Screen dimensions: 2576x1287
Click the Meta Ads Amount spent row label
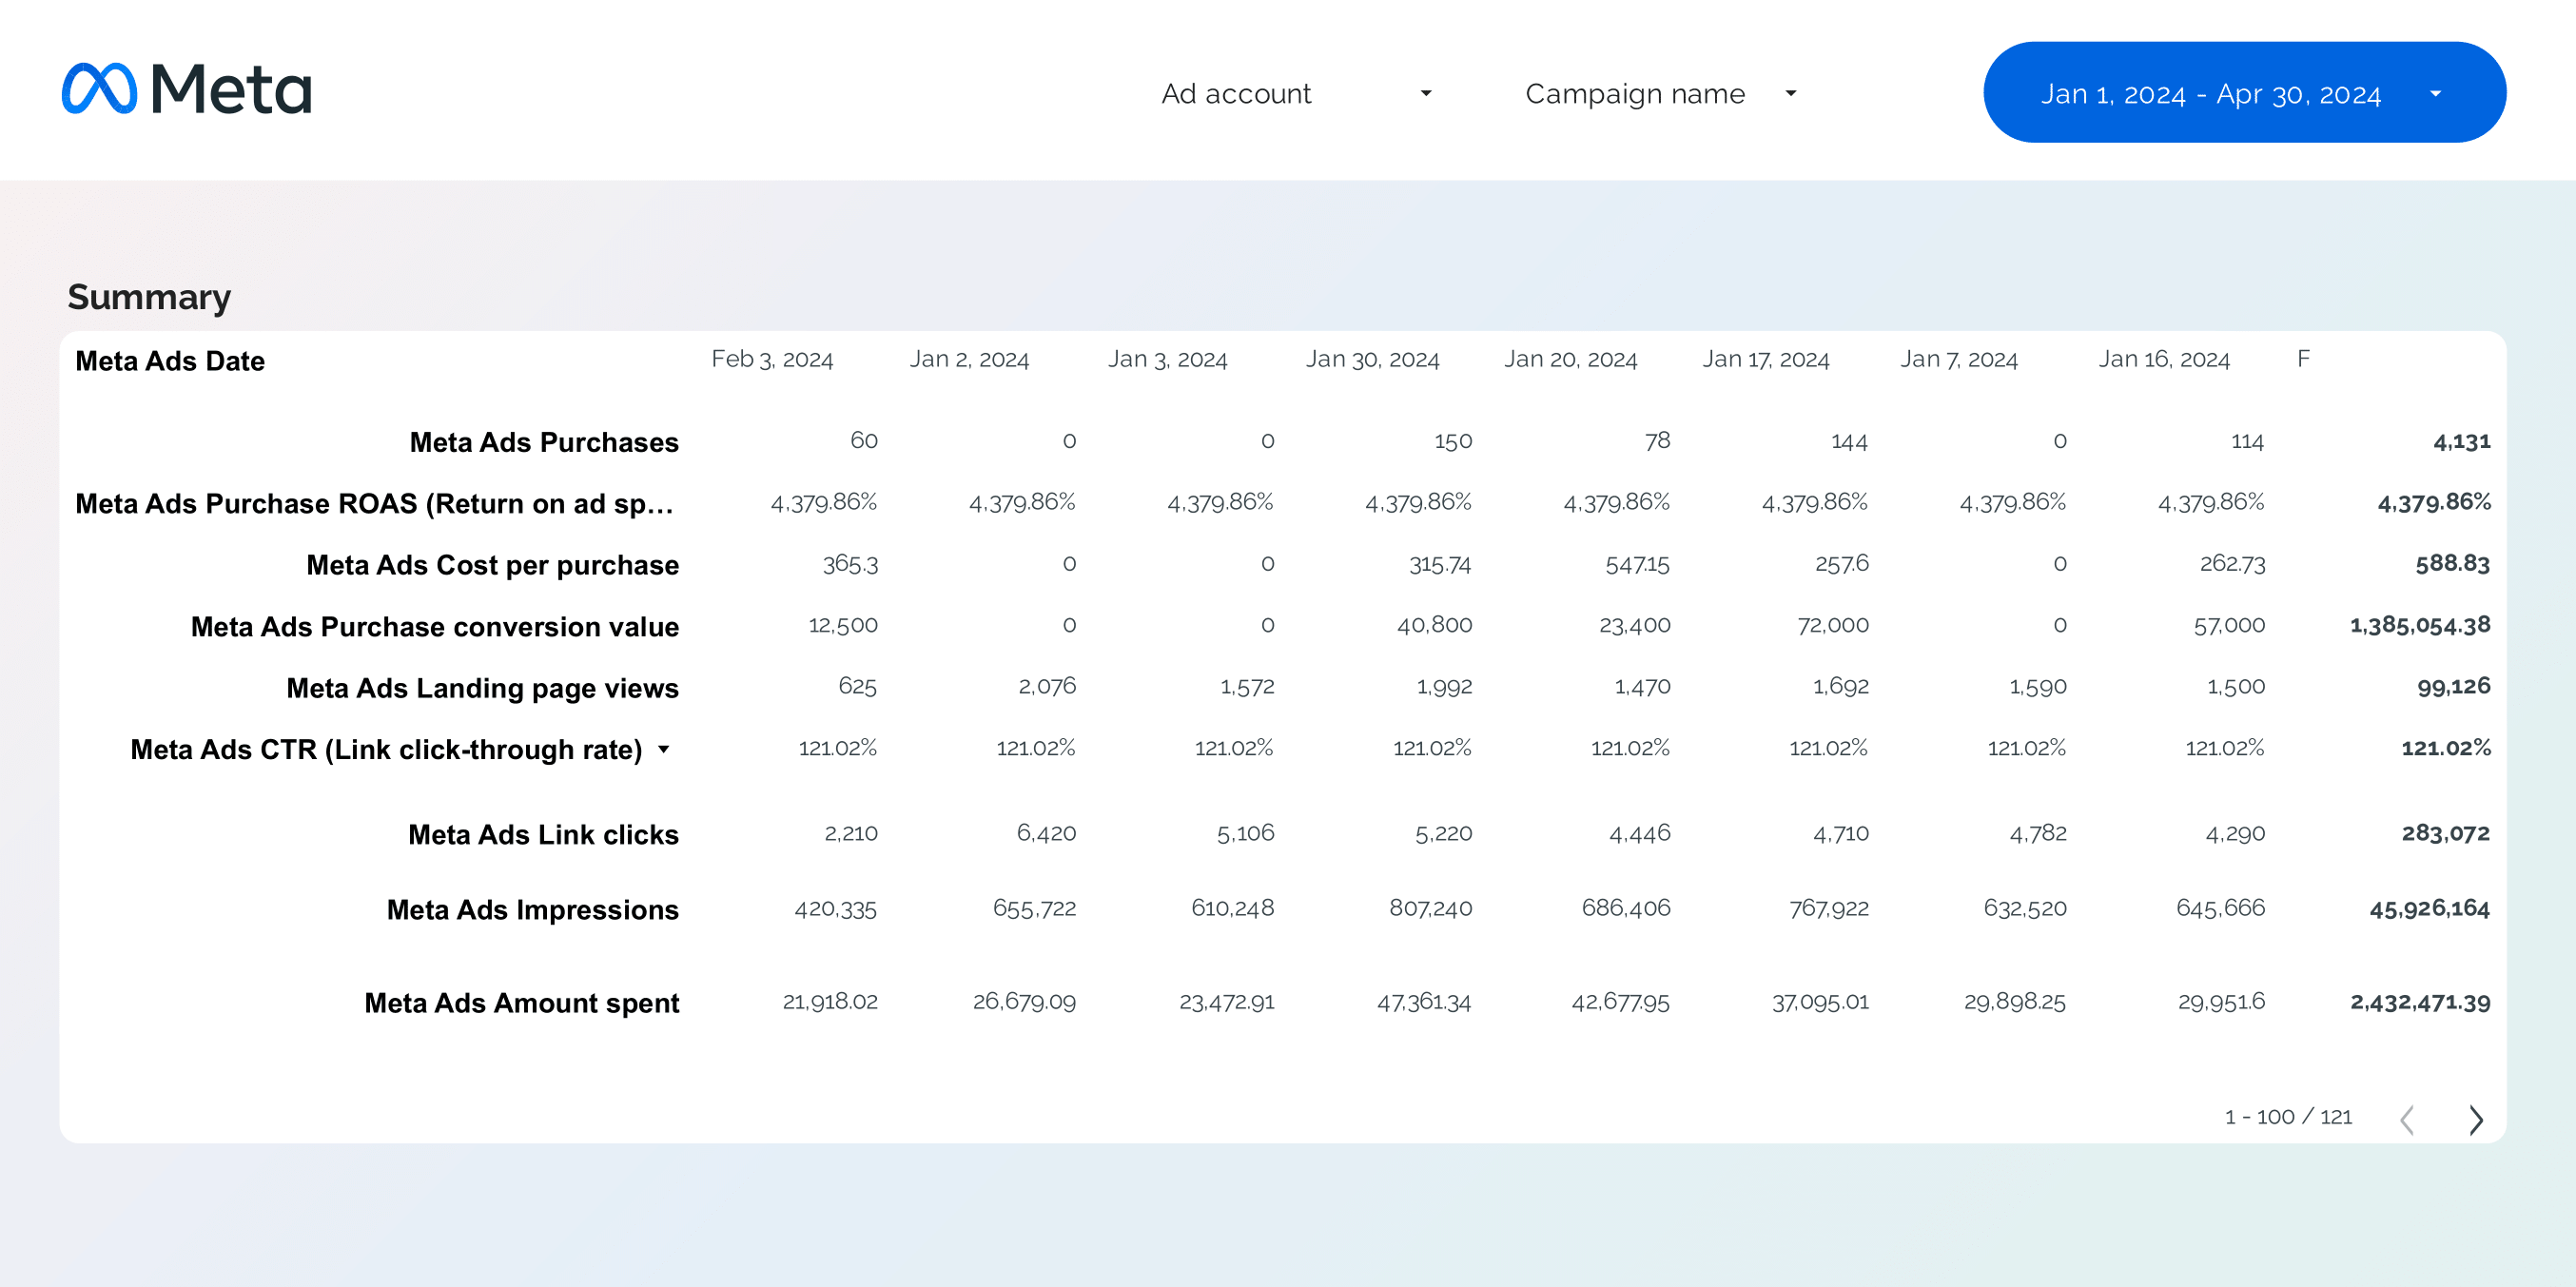(x=521, y=1003)
